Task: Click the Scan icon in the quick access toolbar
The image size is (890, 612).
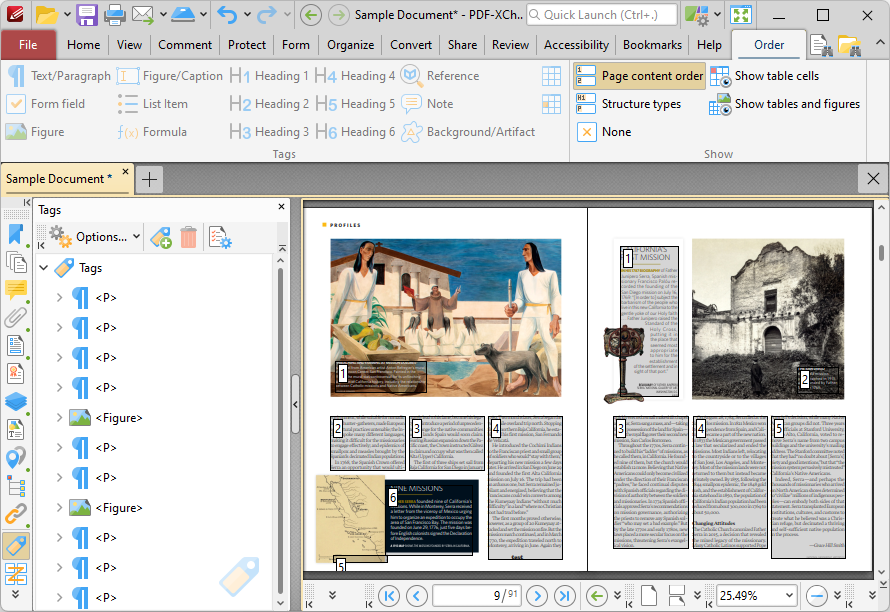Action: [x=183, y=15]
